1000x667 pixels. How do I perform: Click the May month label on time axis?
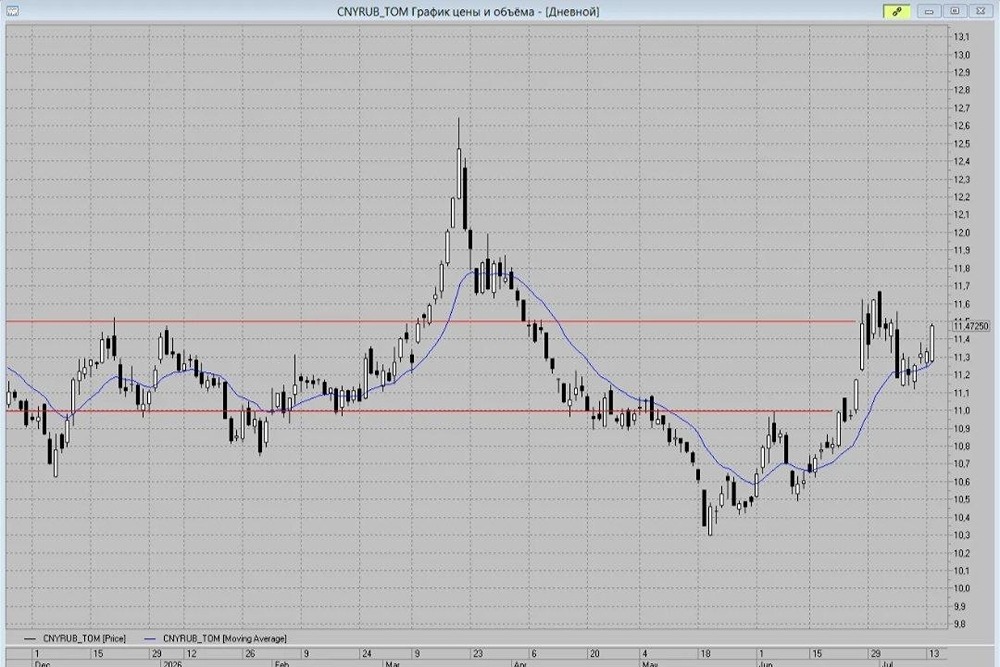pyautogui.click(x=650, y=664)
